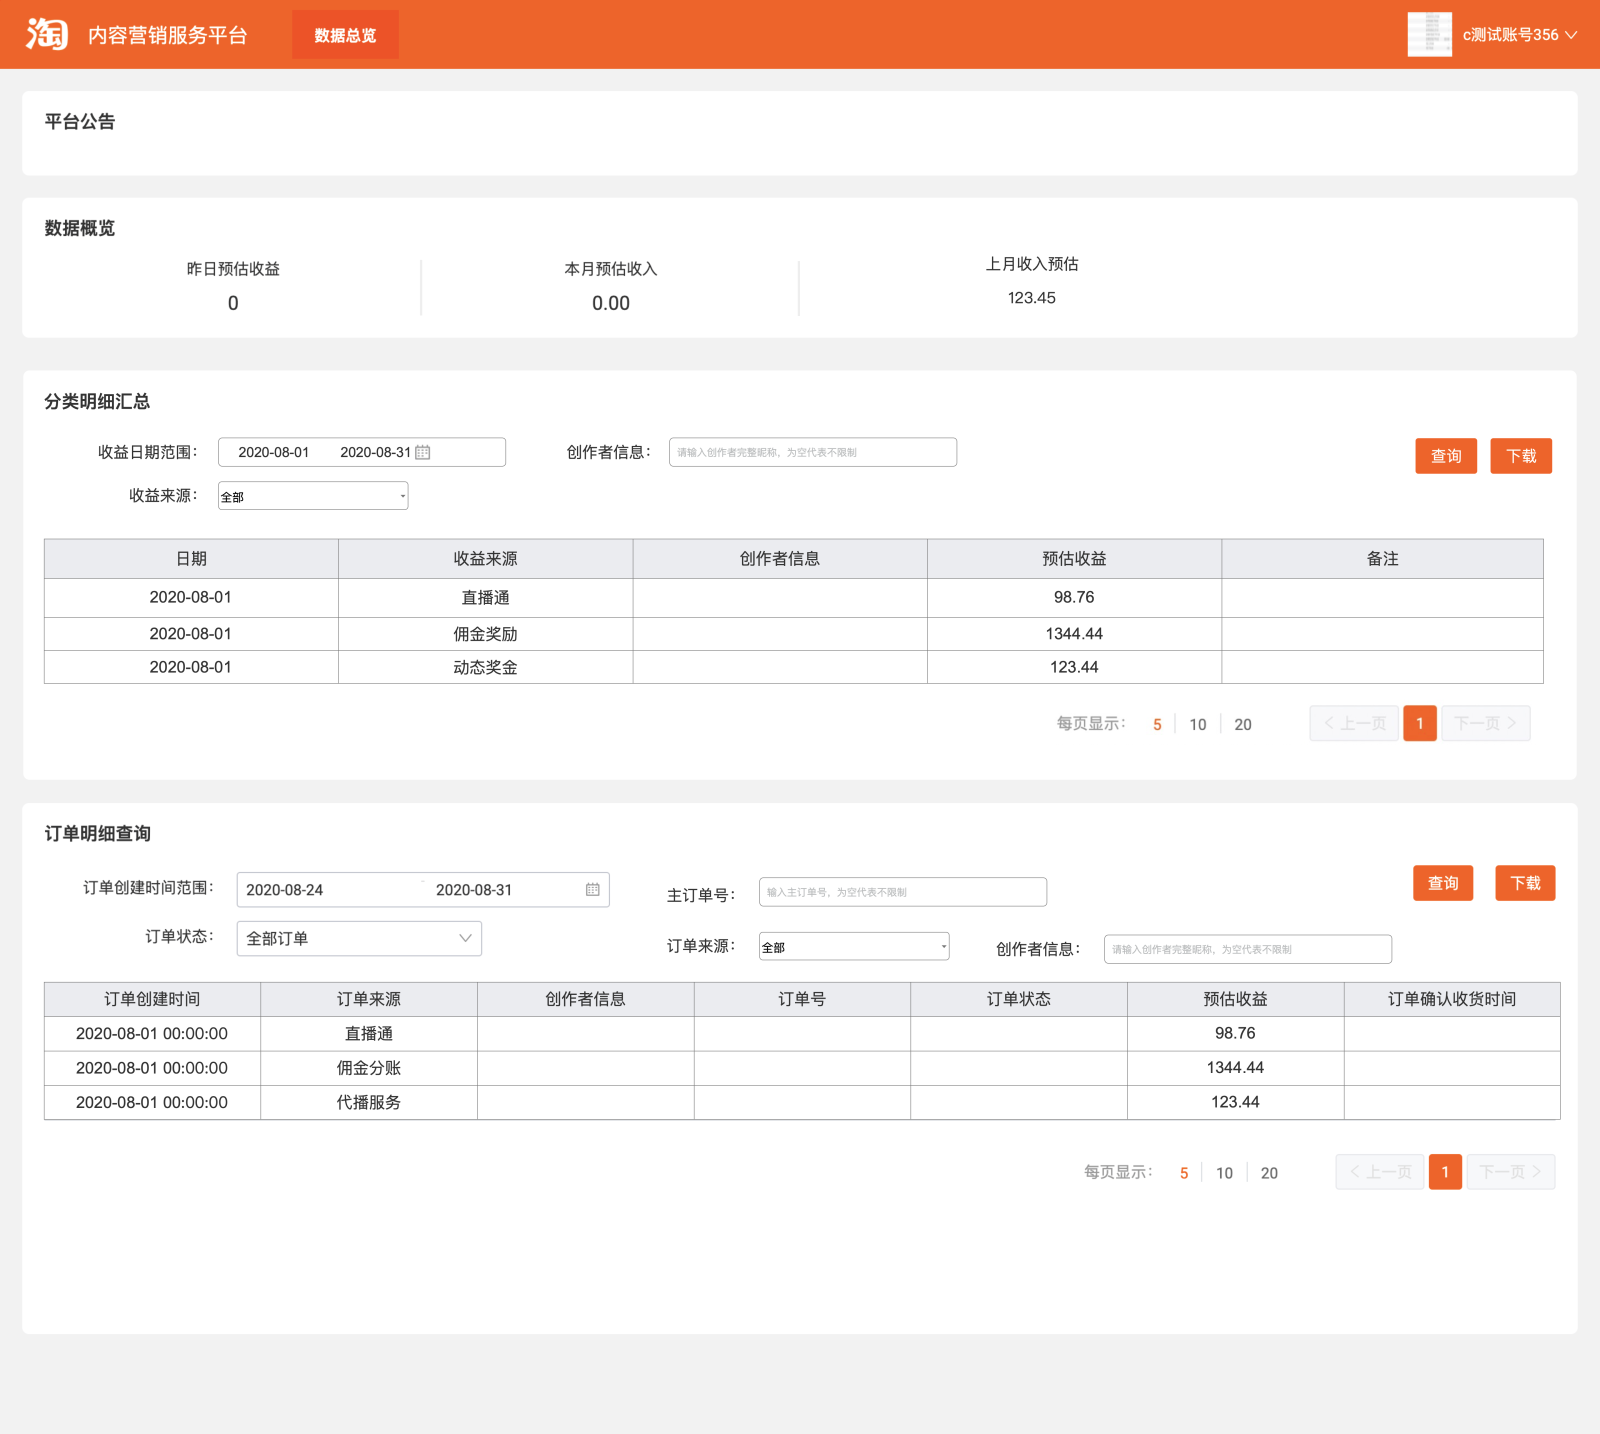Click 上一页 in summary table pagination
The width and height of the screenshot is (1600, 1434).
[x=1354, y=723]
